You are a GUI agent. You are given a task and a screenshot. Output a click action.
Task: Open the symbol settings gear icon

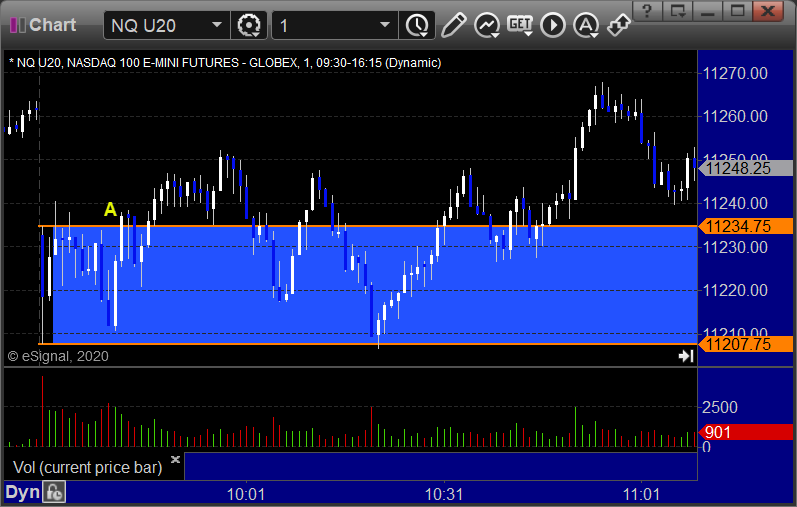click(249, 25)
